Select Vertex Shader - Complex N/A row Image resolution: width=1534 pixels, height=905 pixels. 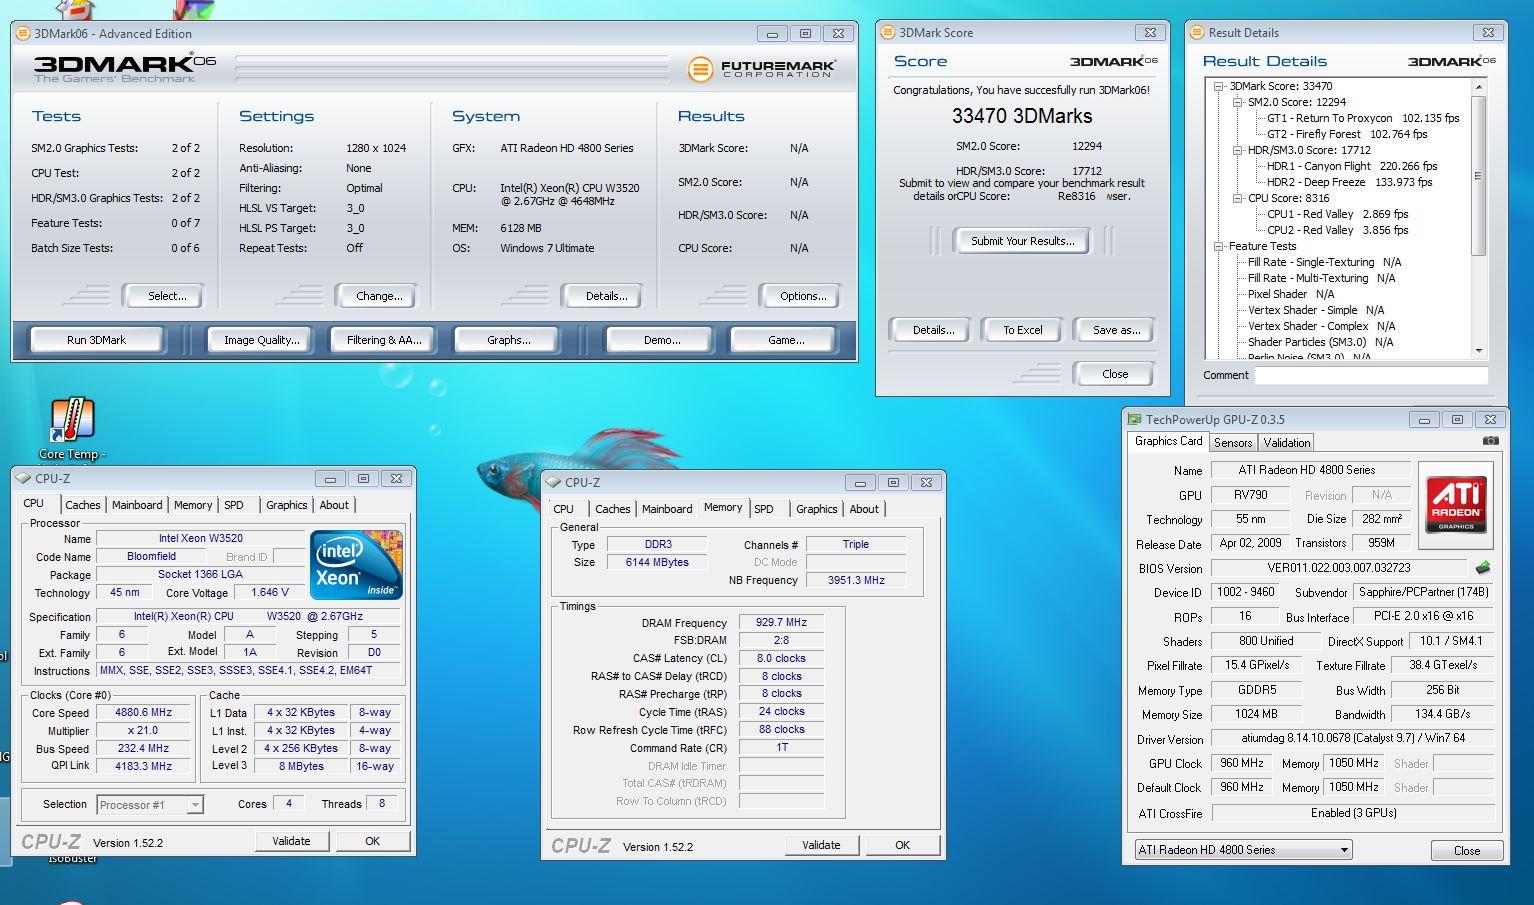(1321, 326)
